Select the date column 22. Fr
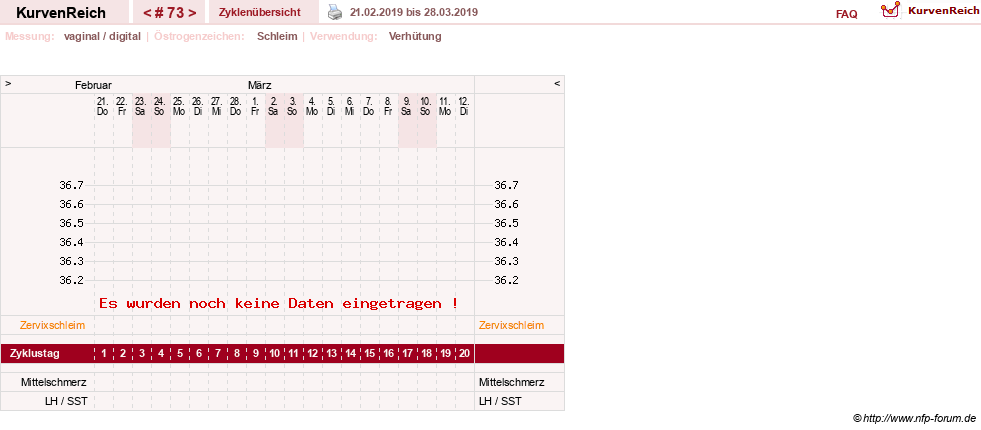 (x=122, y=106)
